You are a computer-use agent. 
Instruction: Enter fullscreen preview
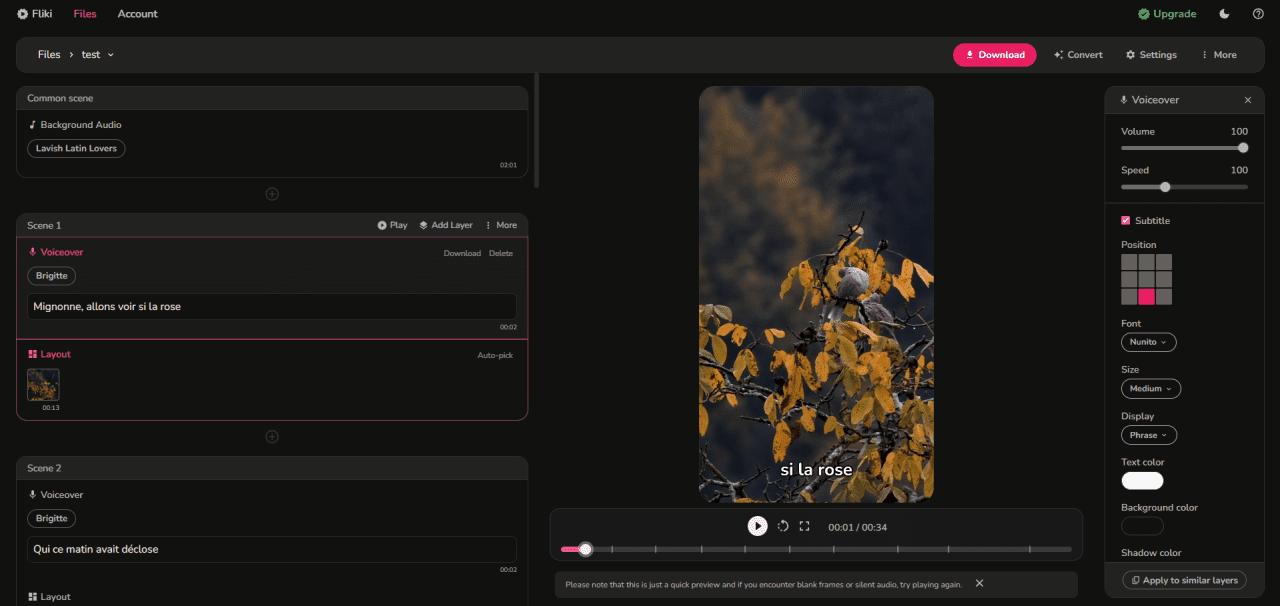[x=804, y=526]
